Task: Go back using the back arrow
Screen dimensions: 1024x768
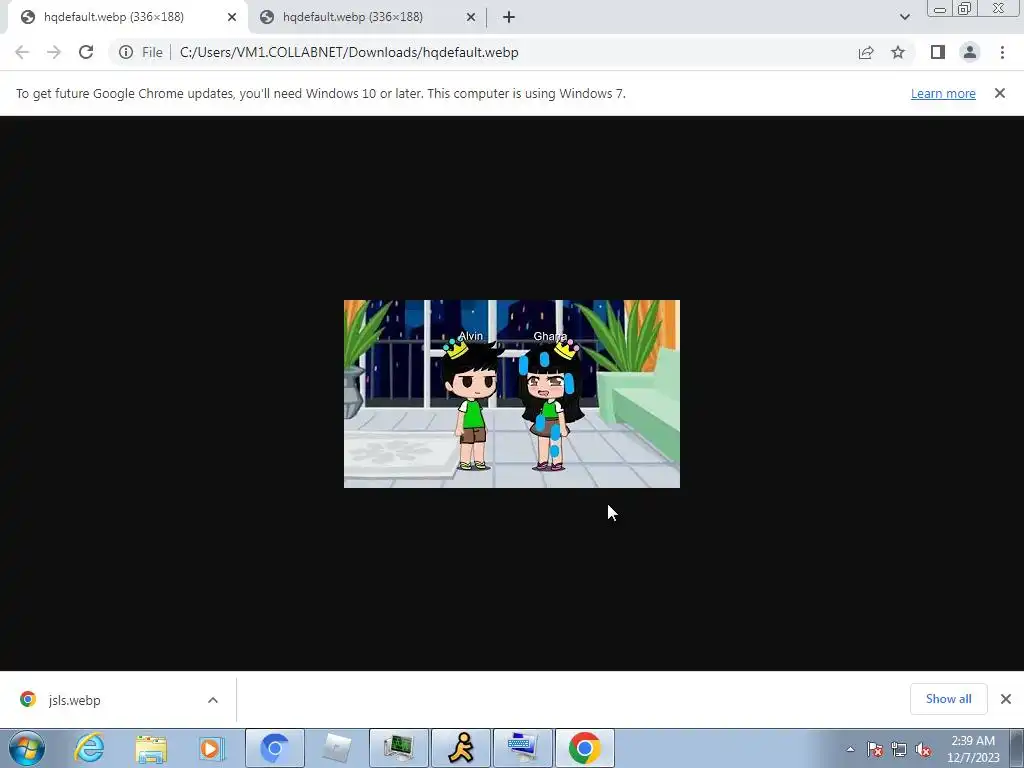Action: click(22, 52)
